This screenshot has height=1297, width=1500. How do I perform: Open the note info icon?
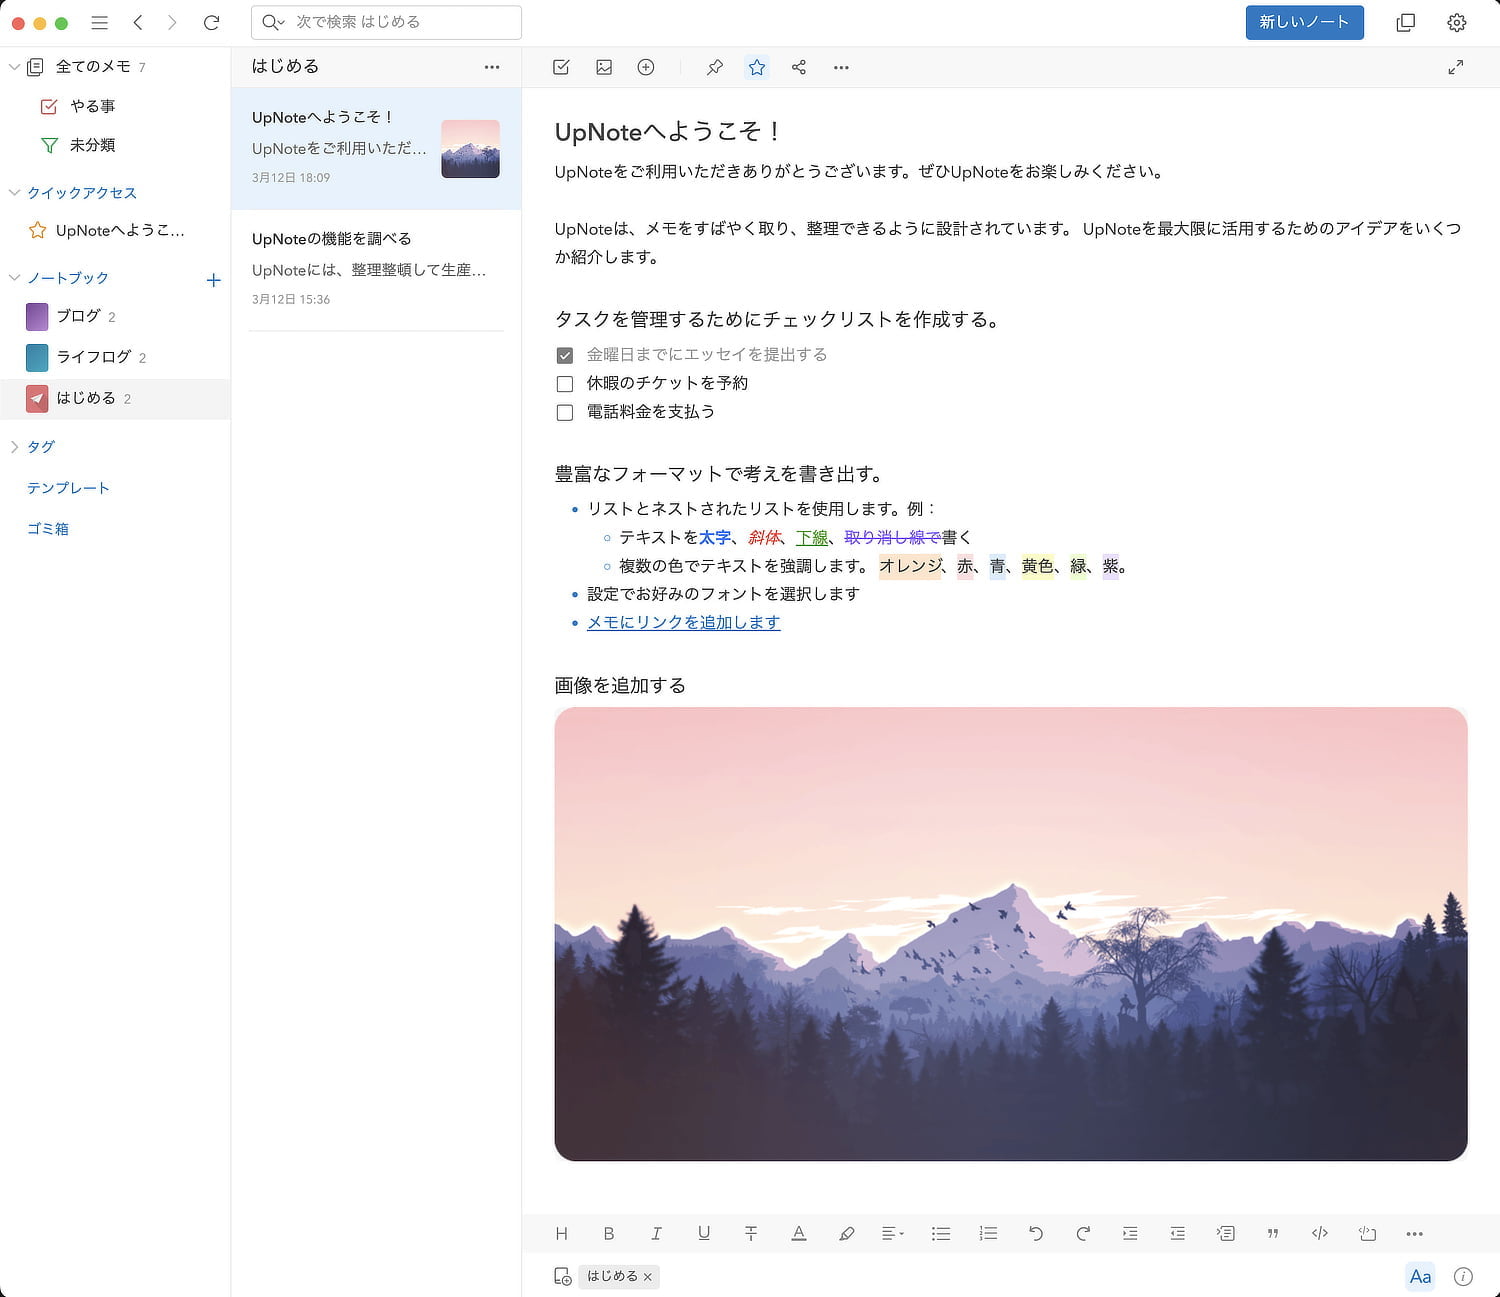(1463, 1276)
